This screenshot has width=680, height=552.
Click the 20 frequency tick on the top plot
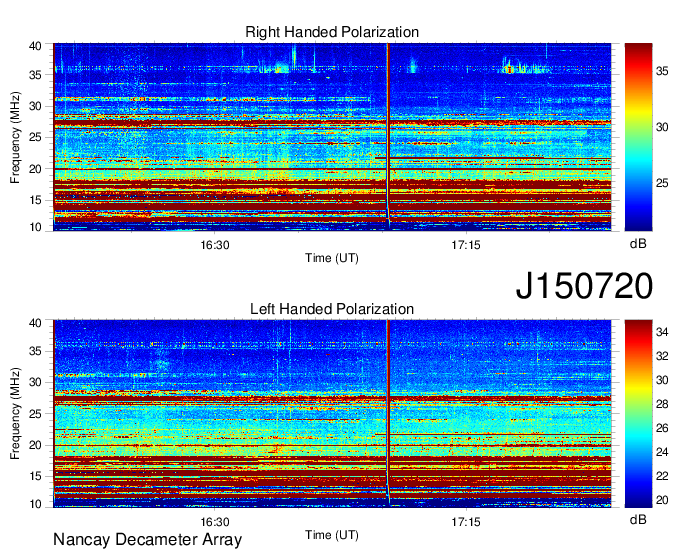coord(36,169)
